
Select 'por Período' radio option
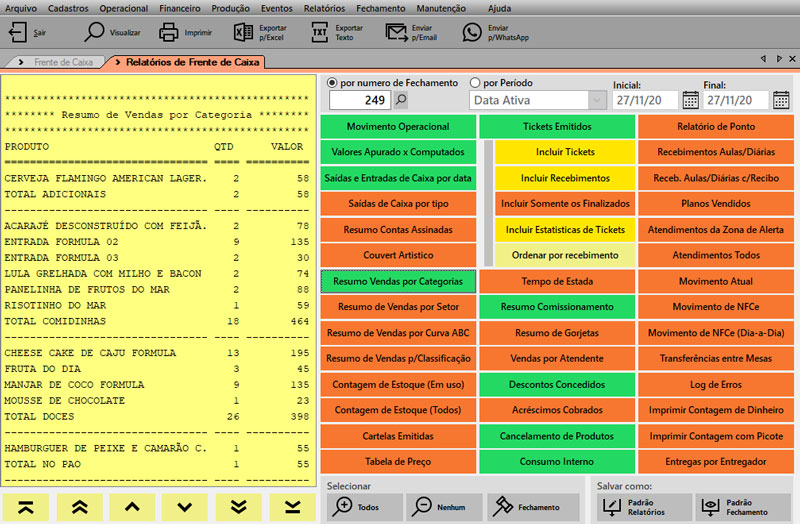(x=475, y=83)
